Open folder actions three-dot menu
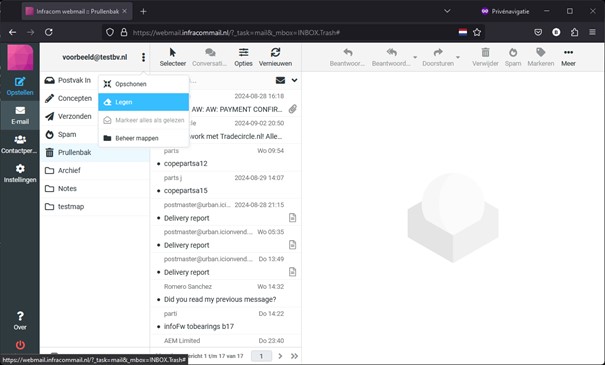This screenshot has height=365, width=605. click(x=143, y=57)
